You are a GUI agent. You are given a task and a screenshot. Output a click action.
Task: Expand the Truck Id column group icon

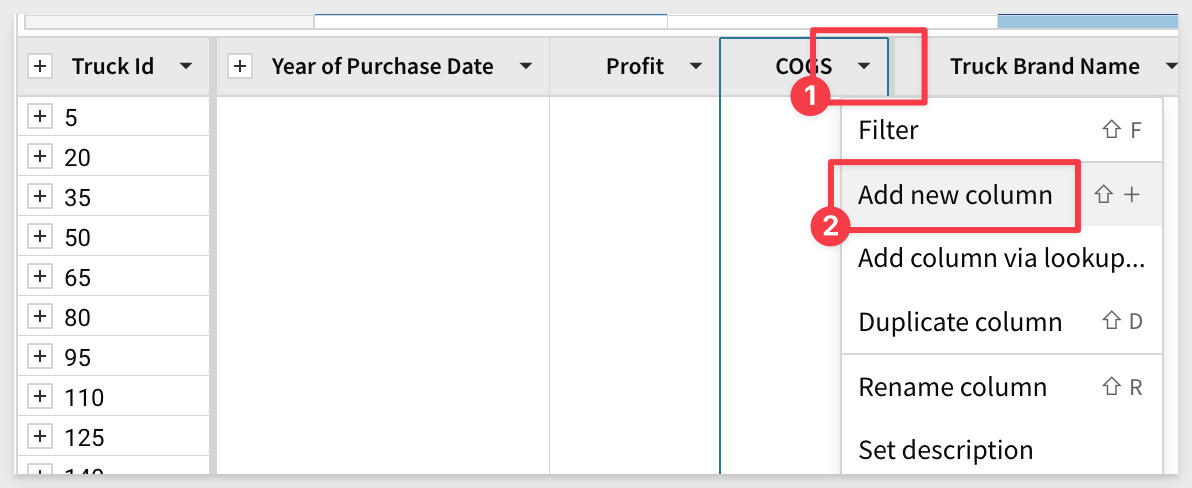40,67
